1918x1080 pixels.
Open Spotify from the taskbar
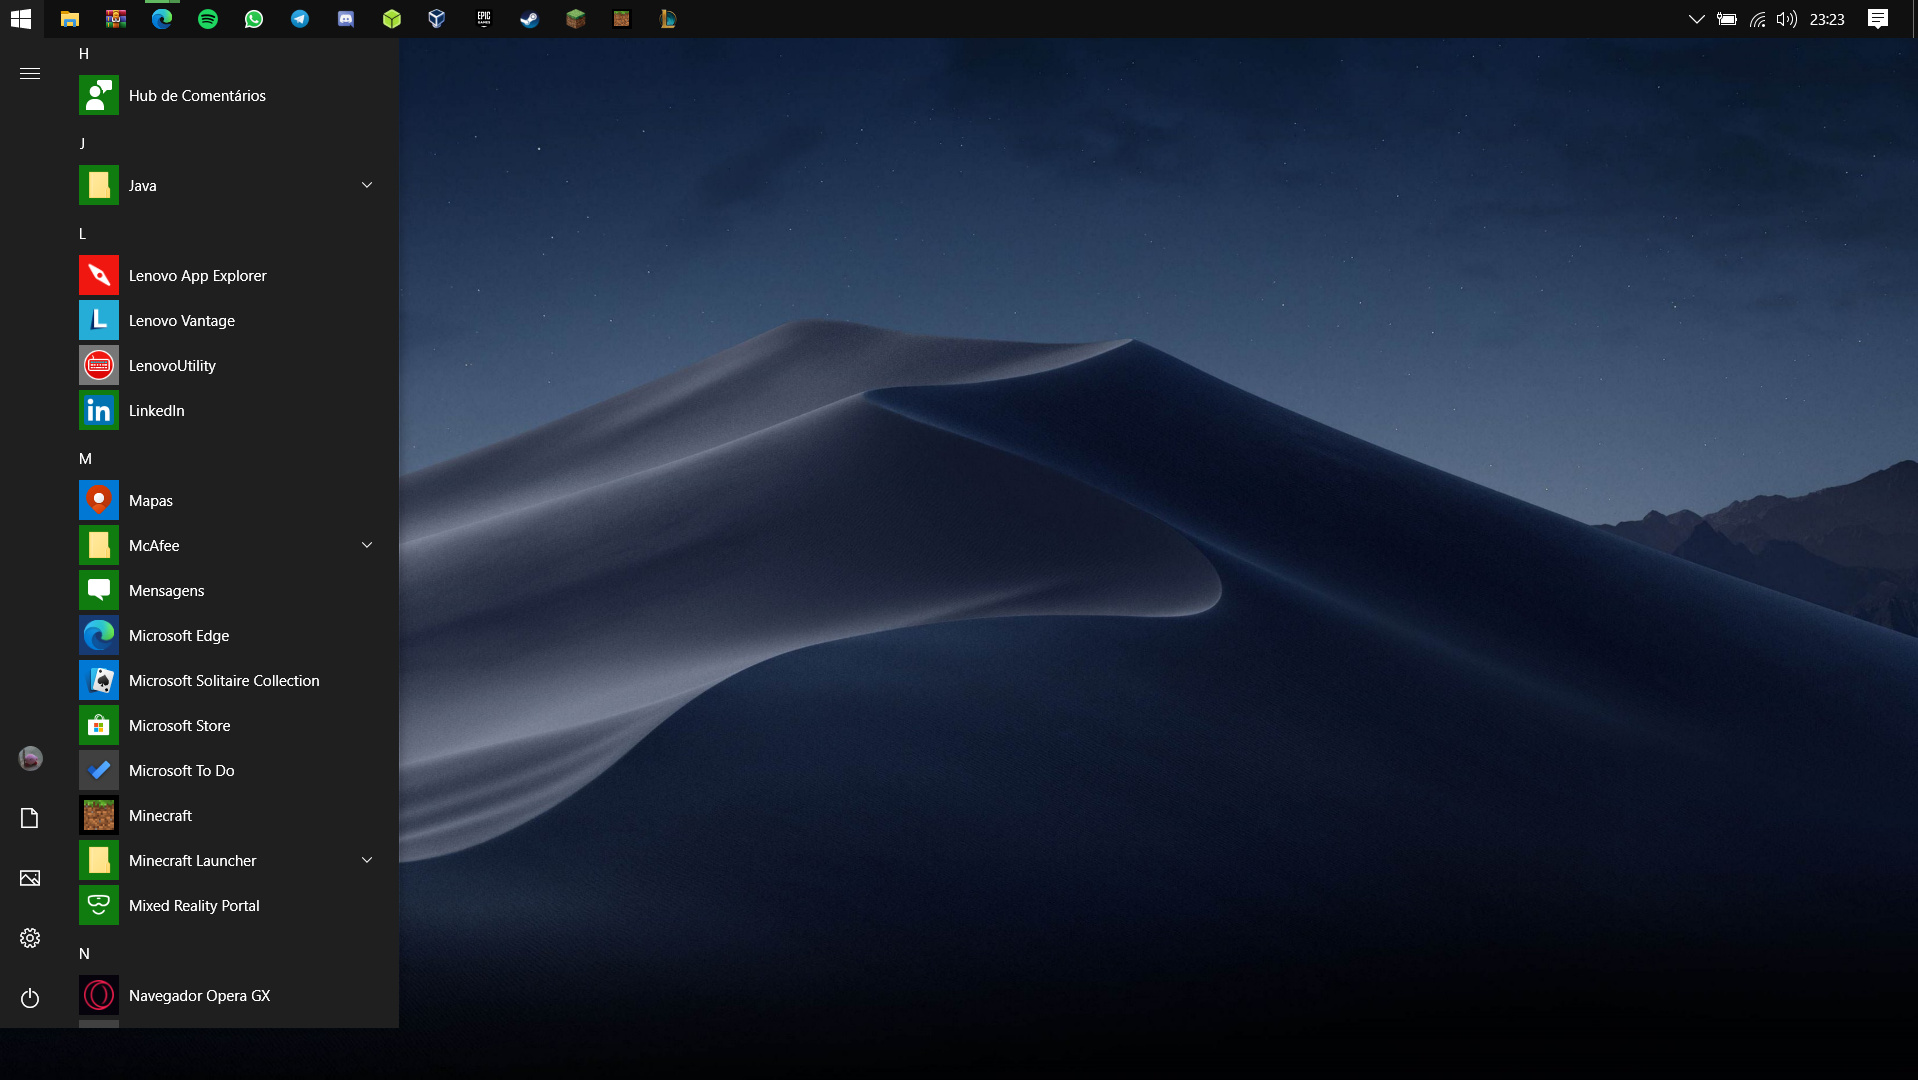coord(208,19)
